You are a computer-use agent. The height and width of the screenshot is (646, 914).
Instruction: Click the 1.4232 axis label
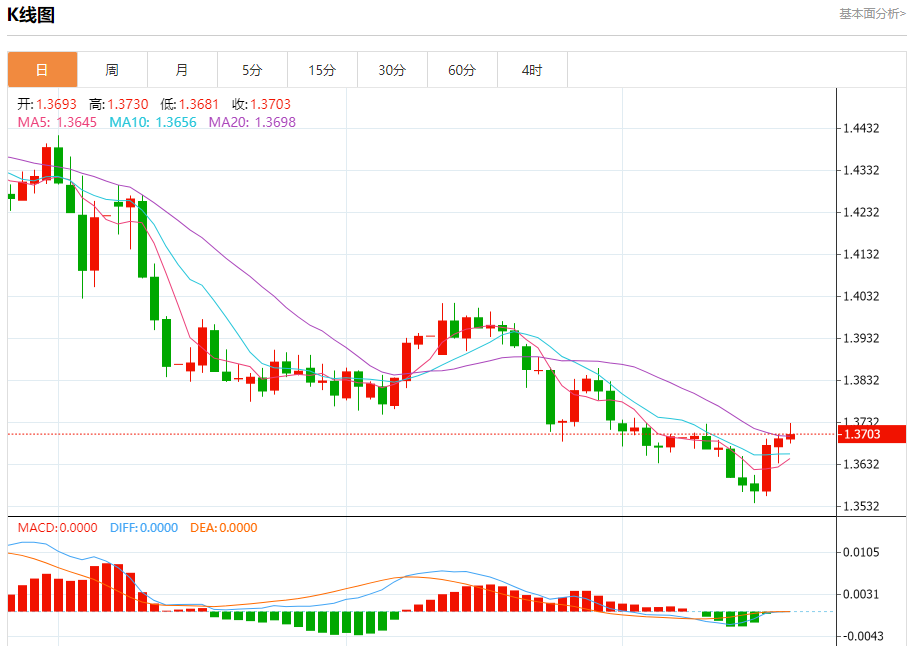coord(861,212)
